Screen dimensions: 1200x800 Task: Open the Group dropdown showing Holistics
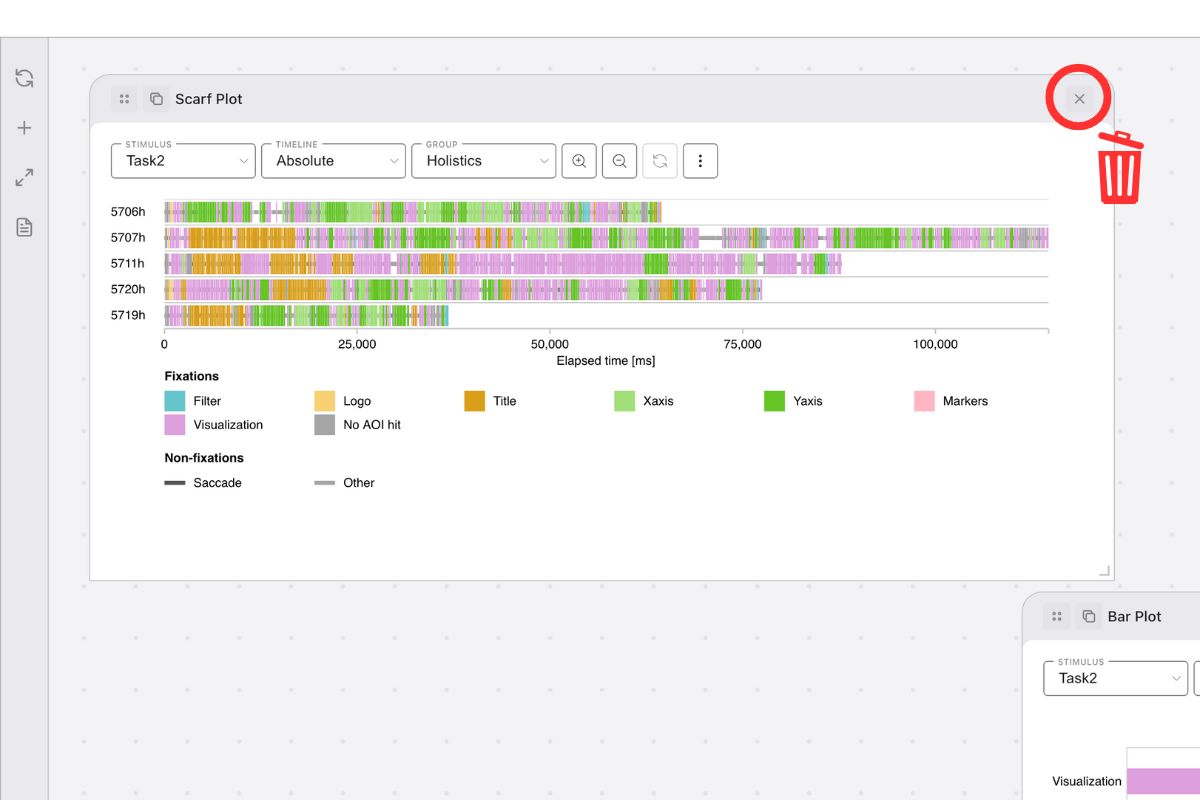click(x=483, y=160)
